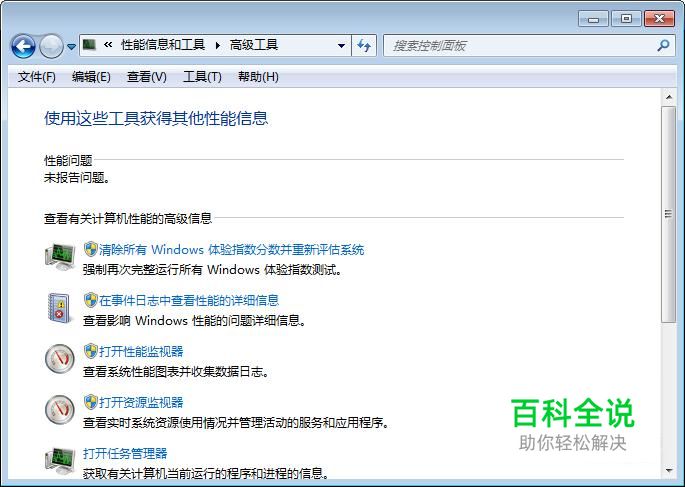Screen dimensions: 685x487
Task: Open the 查看(V) menu
Action: coord(146,77)
